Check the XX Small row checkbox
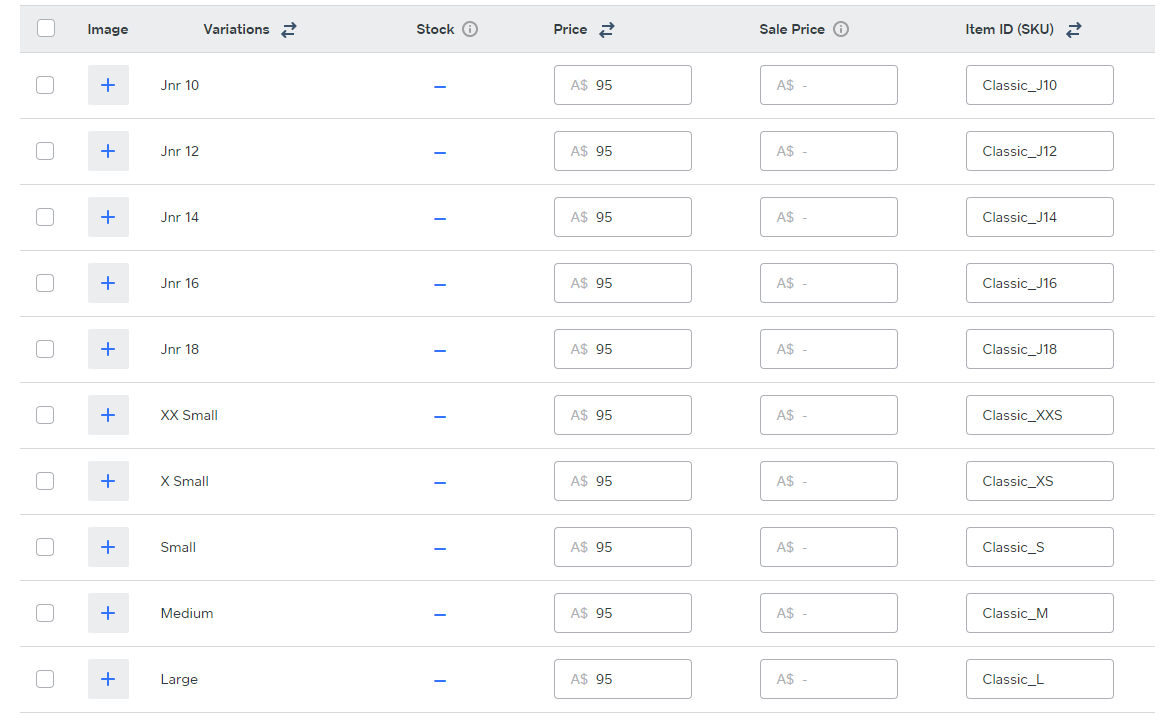The image size is (1167, 727). coord(45,415)
